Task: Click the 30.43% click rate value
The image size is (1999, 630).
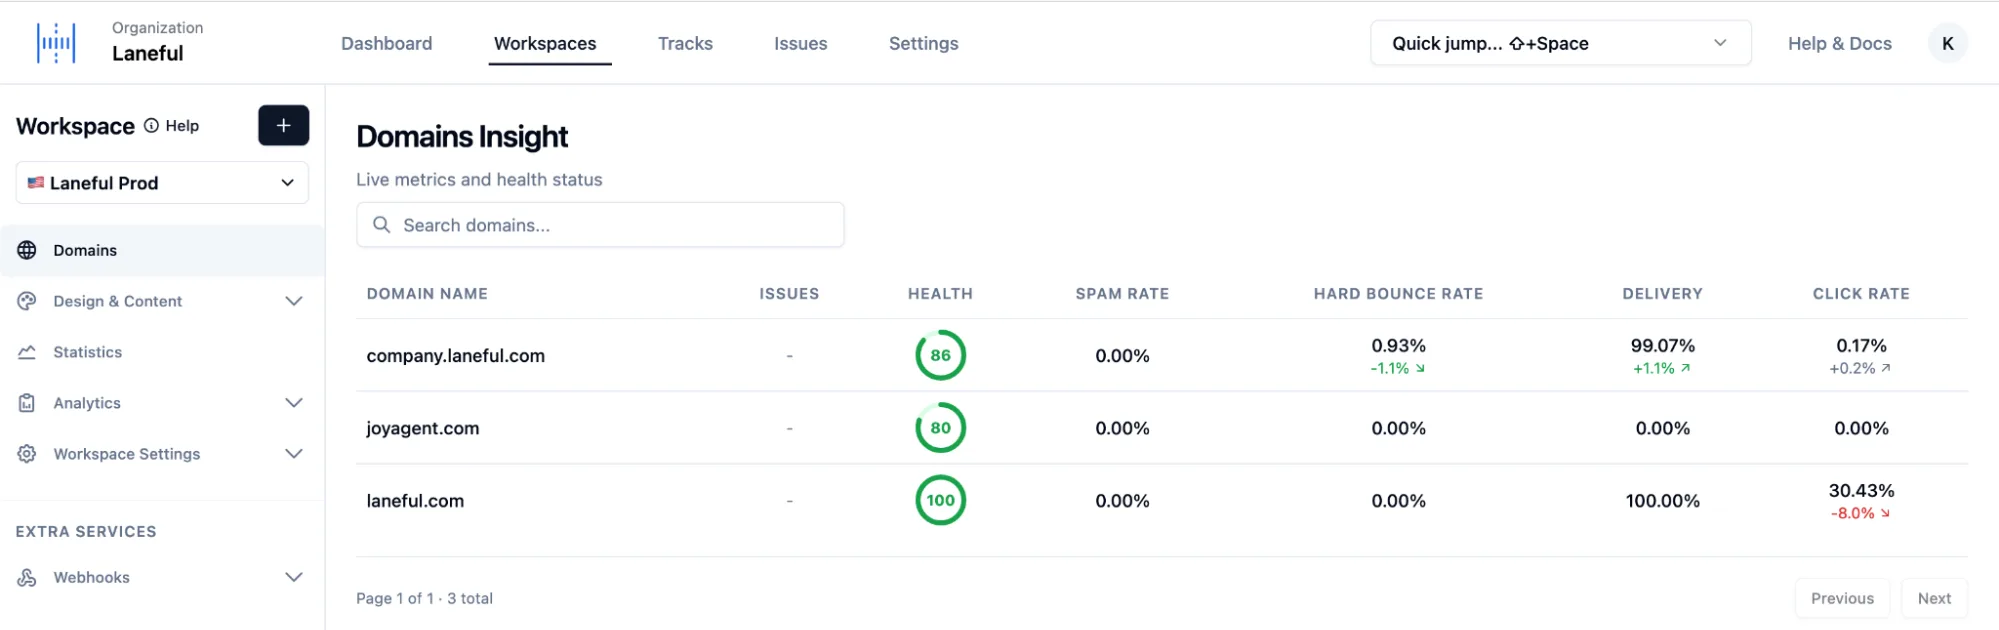Action: coord(1861,491)
